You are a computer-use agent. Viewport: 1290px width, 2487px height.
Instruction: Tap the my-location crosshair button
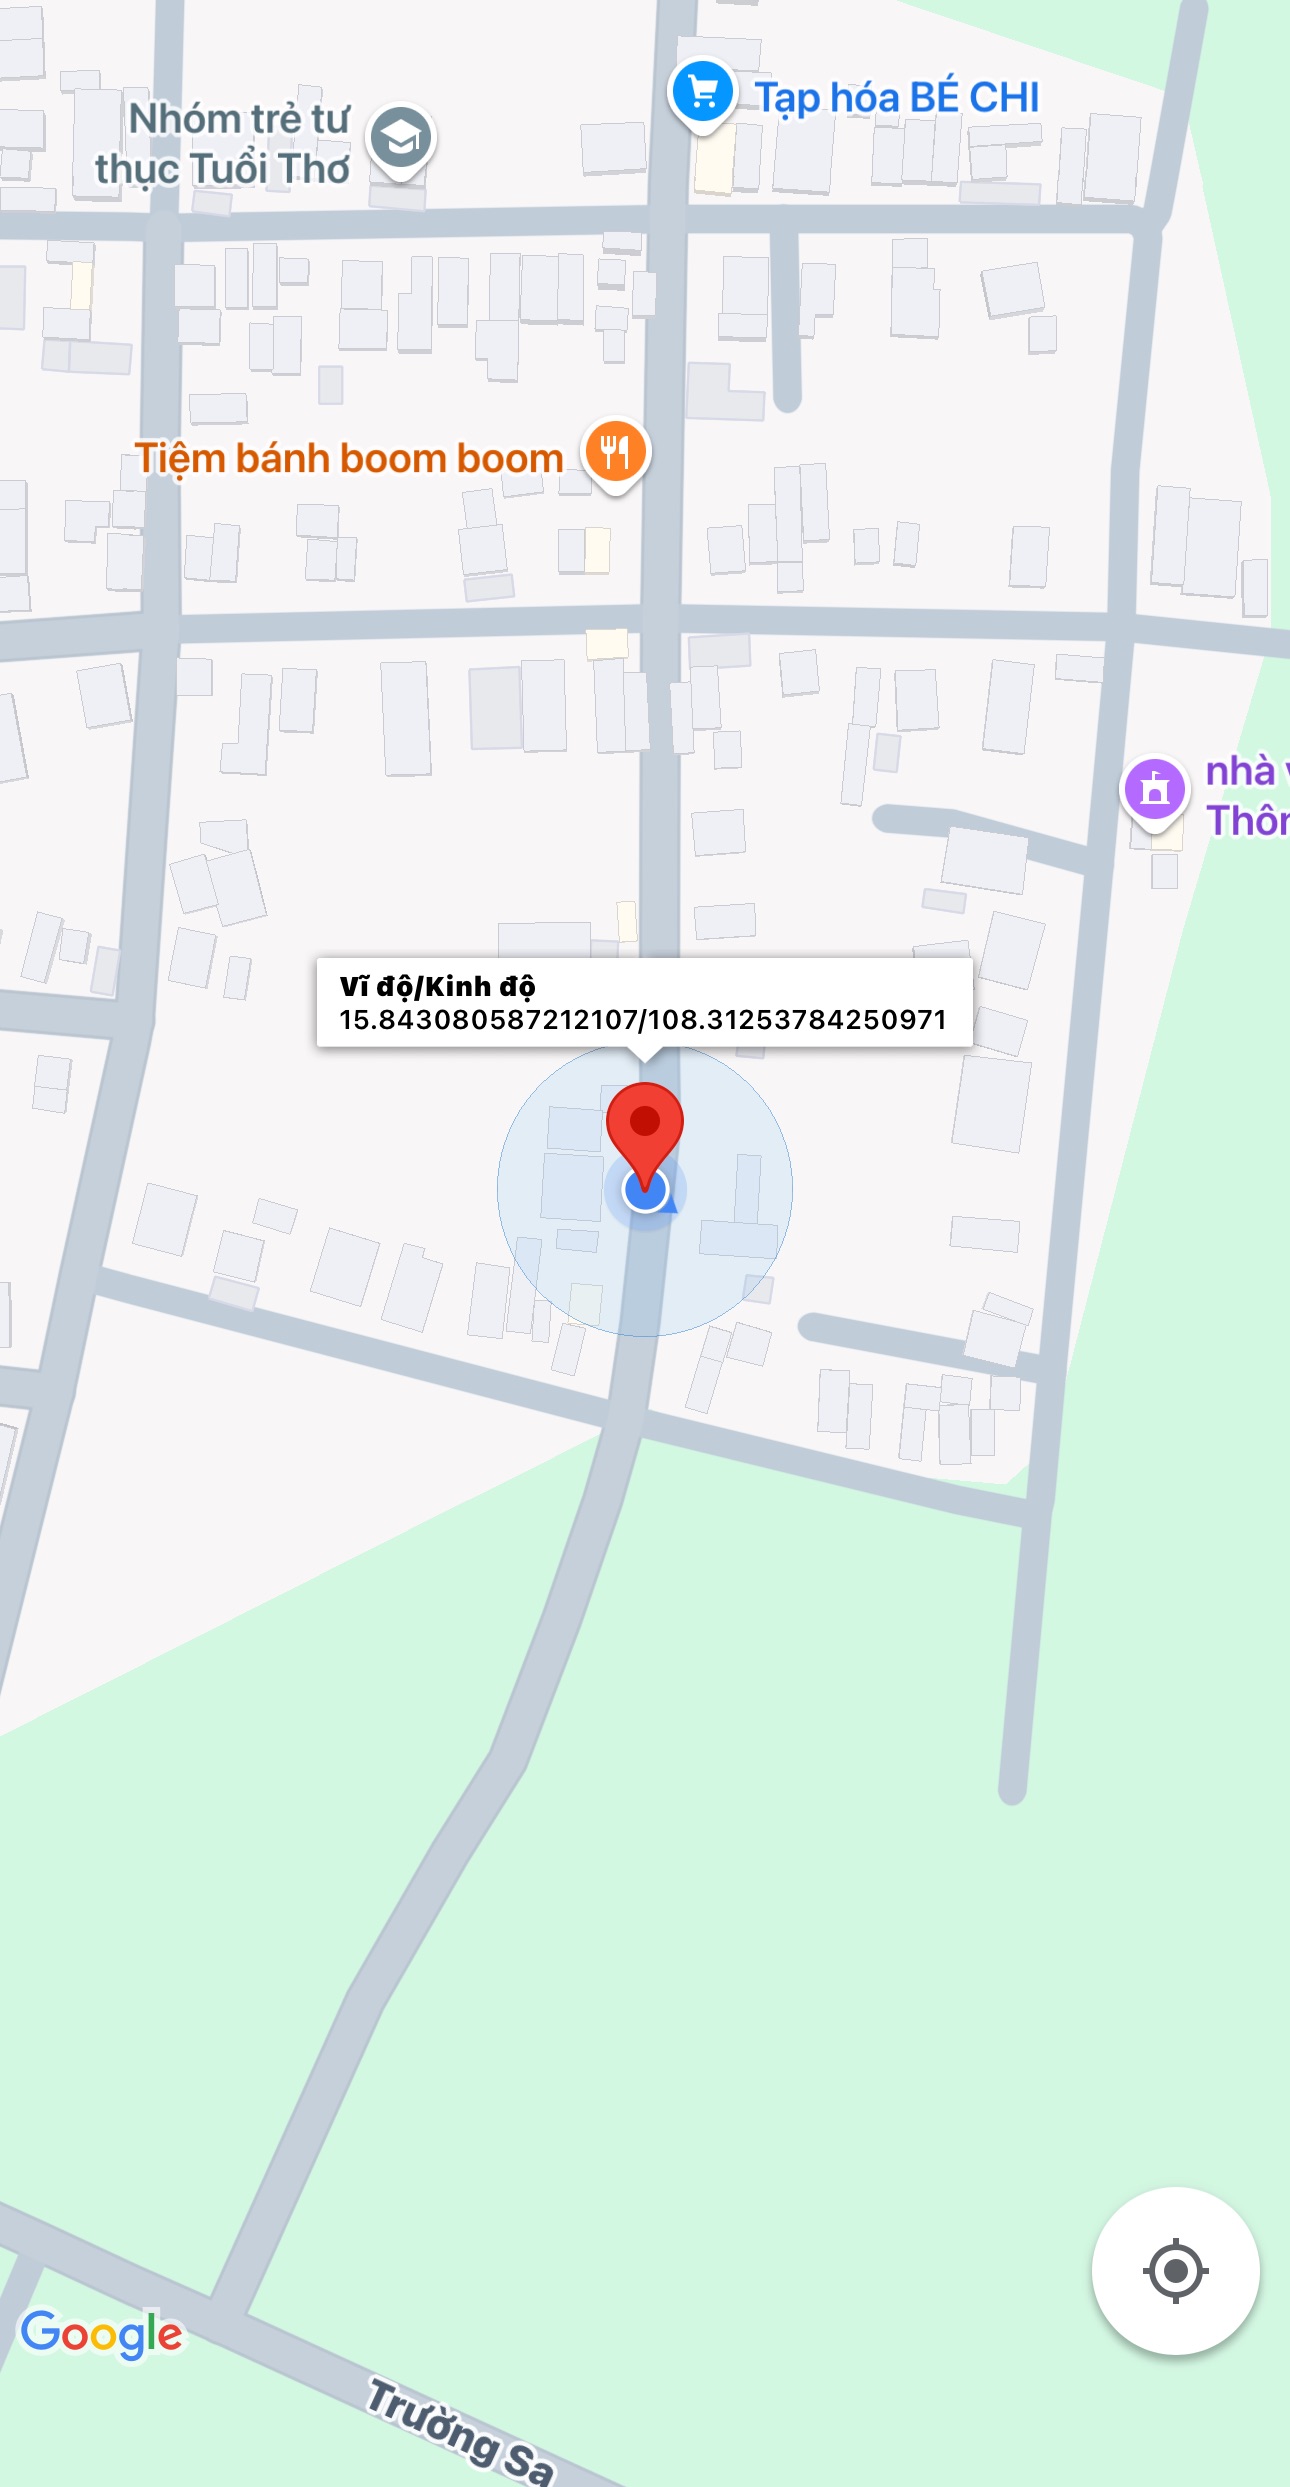click(1175, 2270)
